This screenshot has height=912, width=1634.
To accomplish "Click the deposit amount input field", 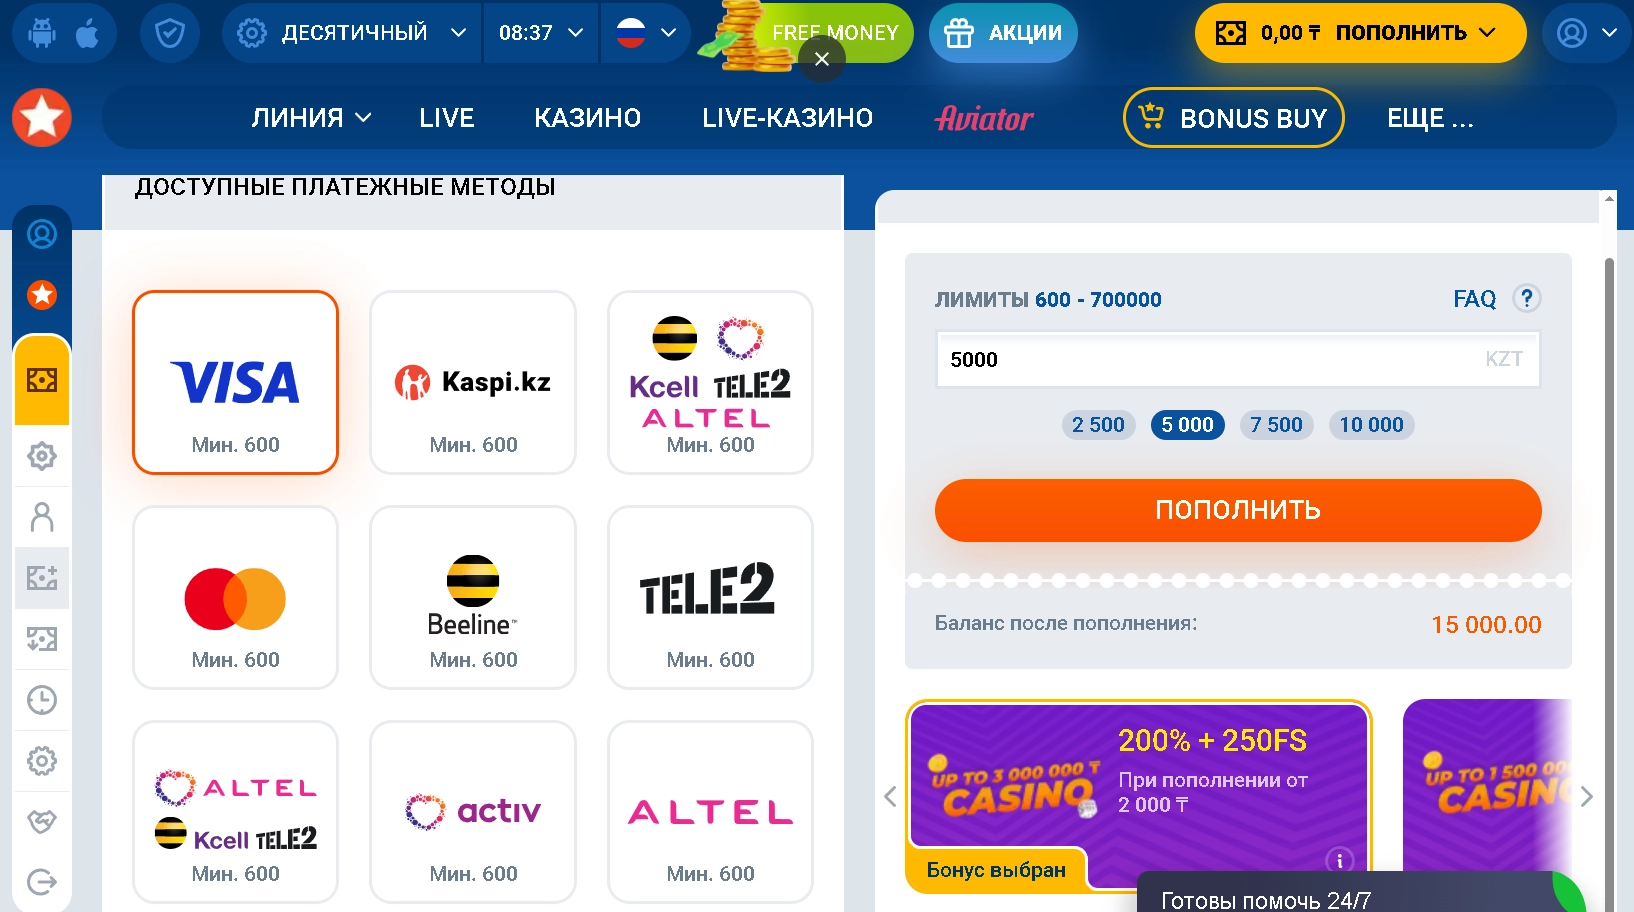I will [1238, 359].
